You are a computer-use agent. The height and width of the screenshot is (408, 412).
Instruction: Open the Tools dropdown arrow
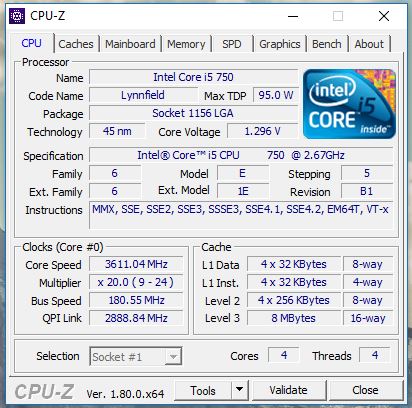tap(239, 389)
